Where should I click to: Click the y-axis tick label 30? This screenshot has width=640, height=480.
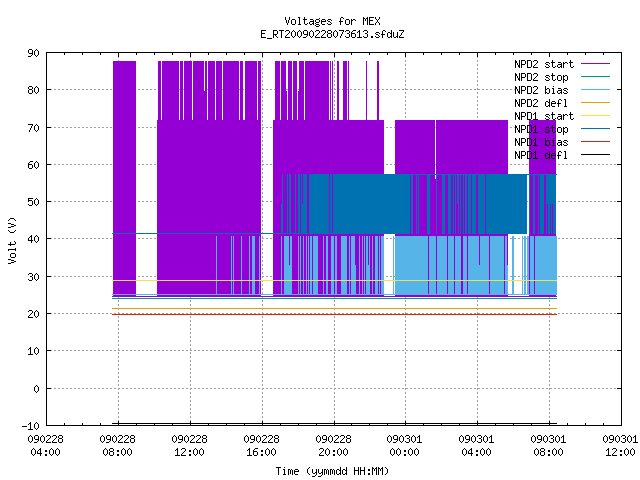click(33, 277)
